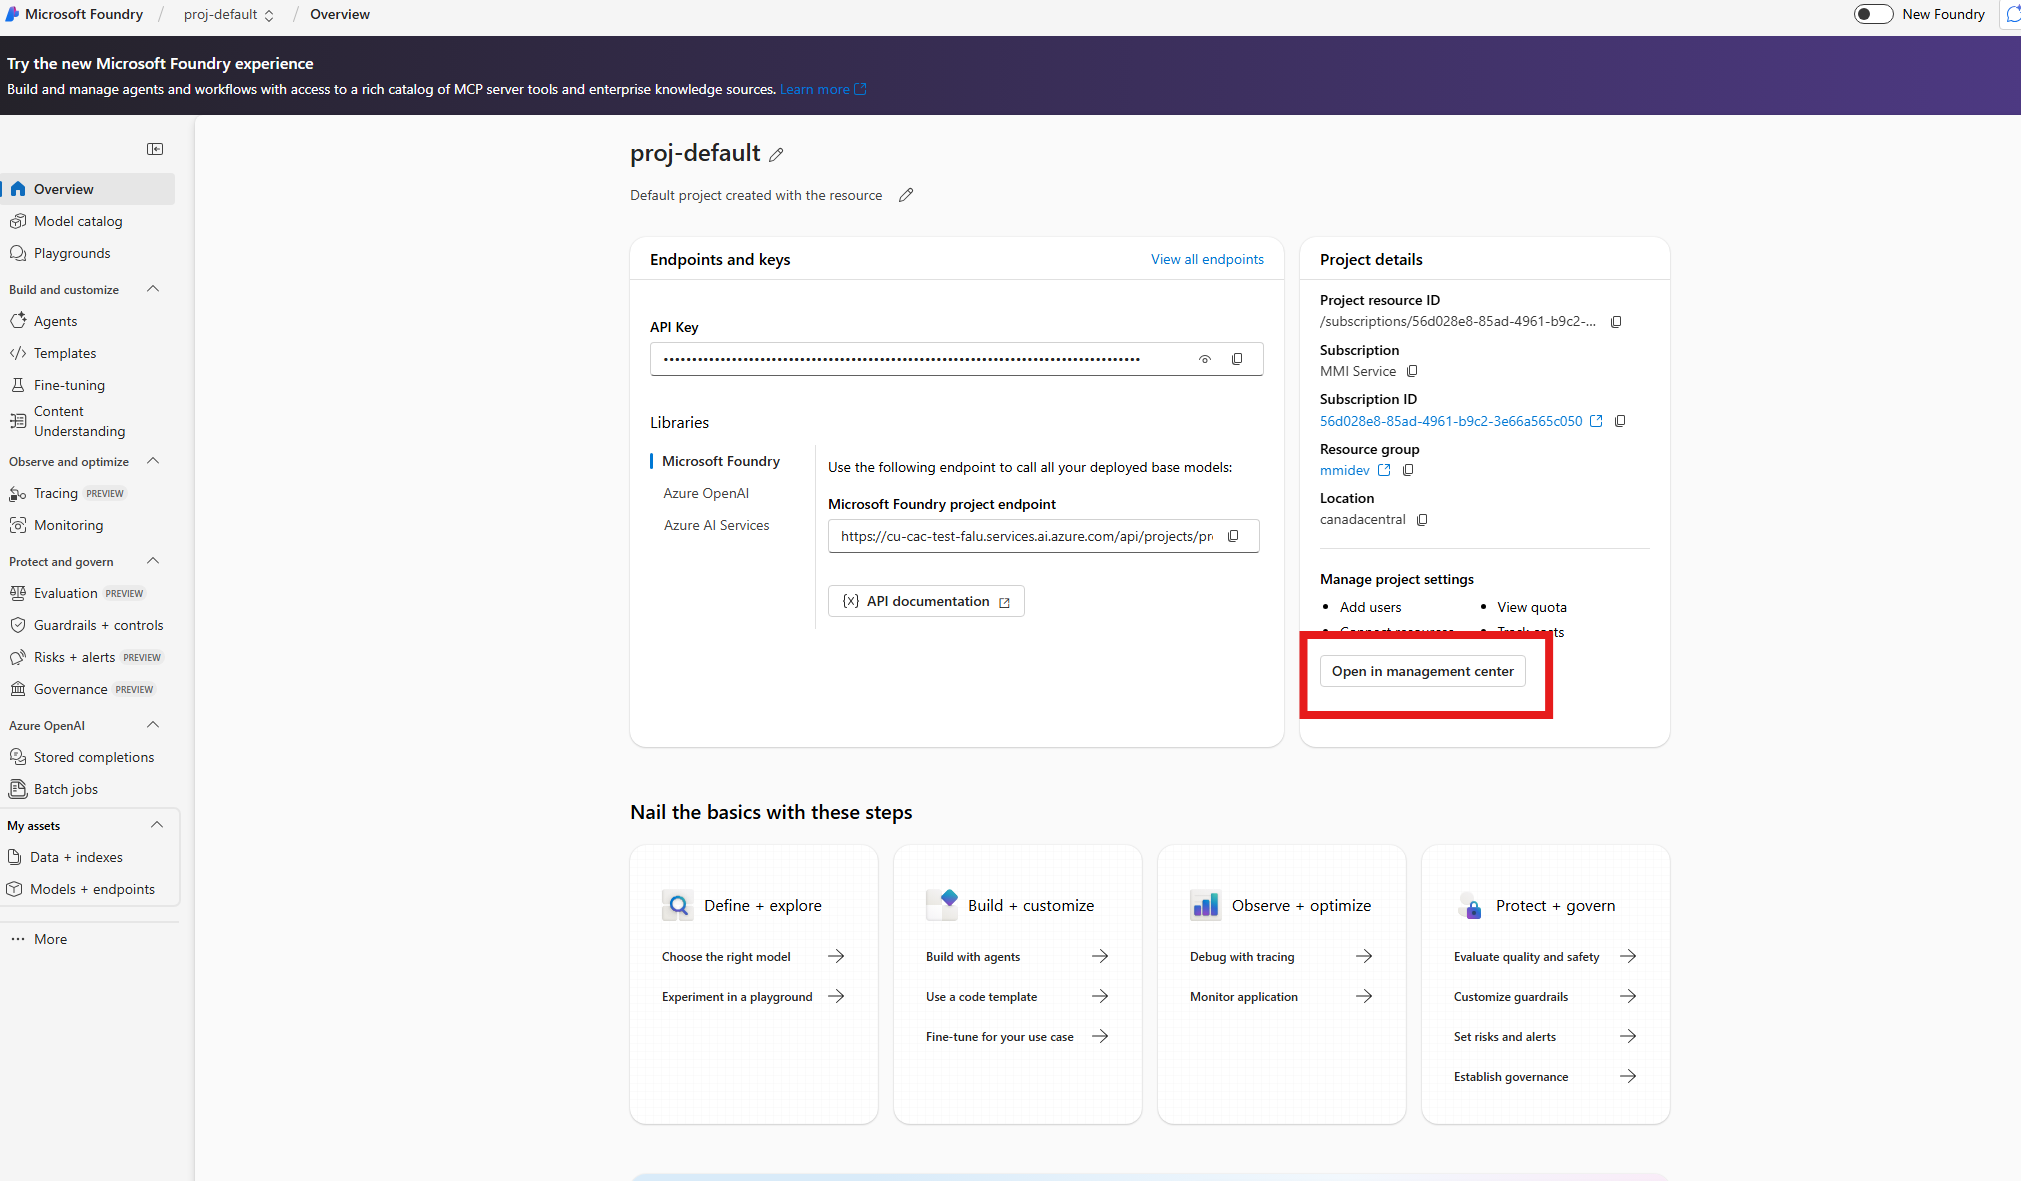The width and height of the screenshot is (2021, 1181).
Task: Collapse the My assets section
Action: click(x=157, y=825)
